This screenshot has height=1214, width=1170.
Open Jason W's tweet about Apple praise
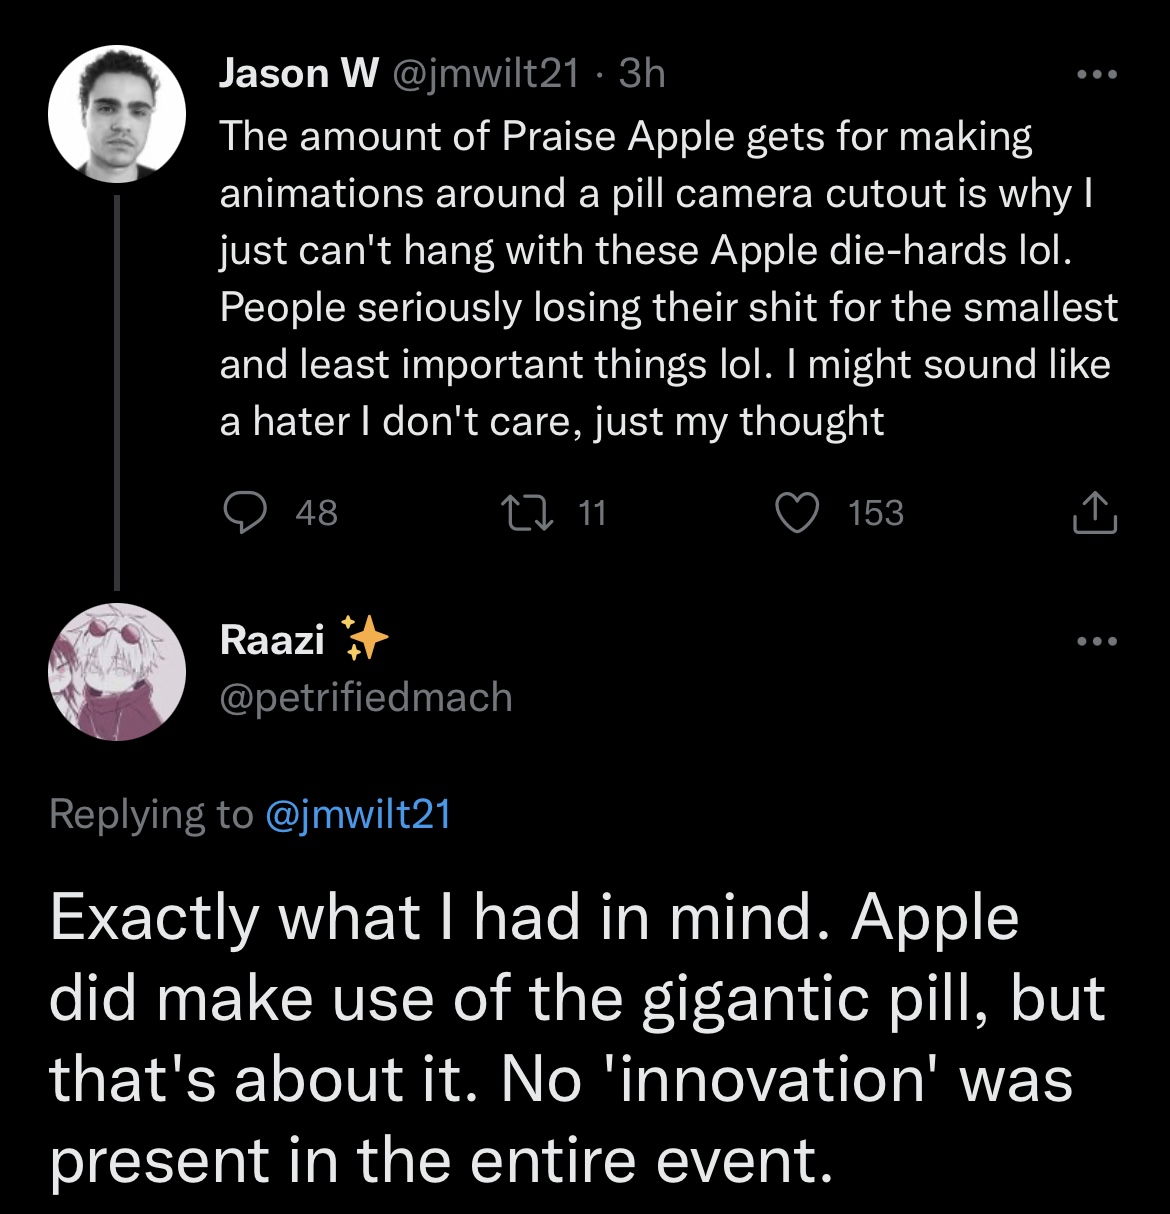point(667,278)
